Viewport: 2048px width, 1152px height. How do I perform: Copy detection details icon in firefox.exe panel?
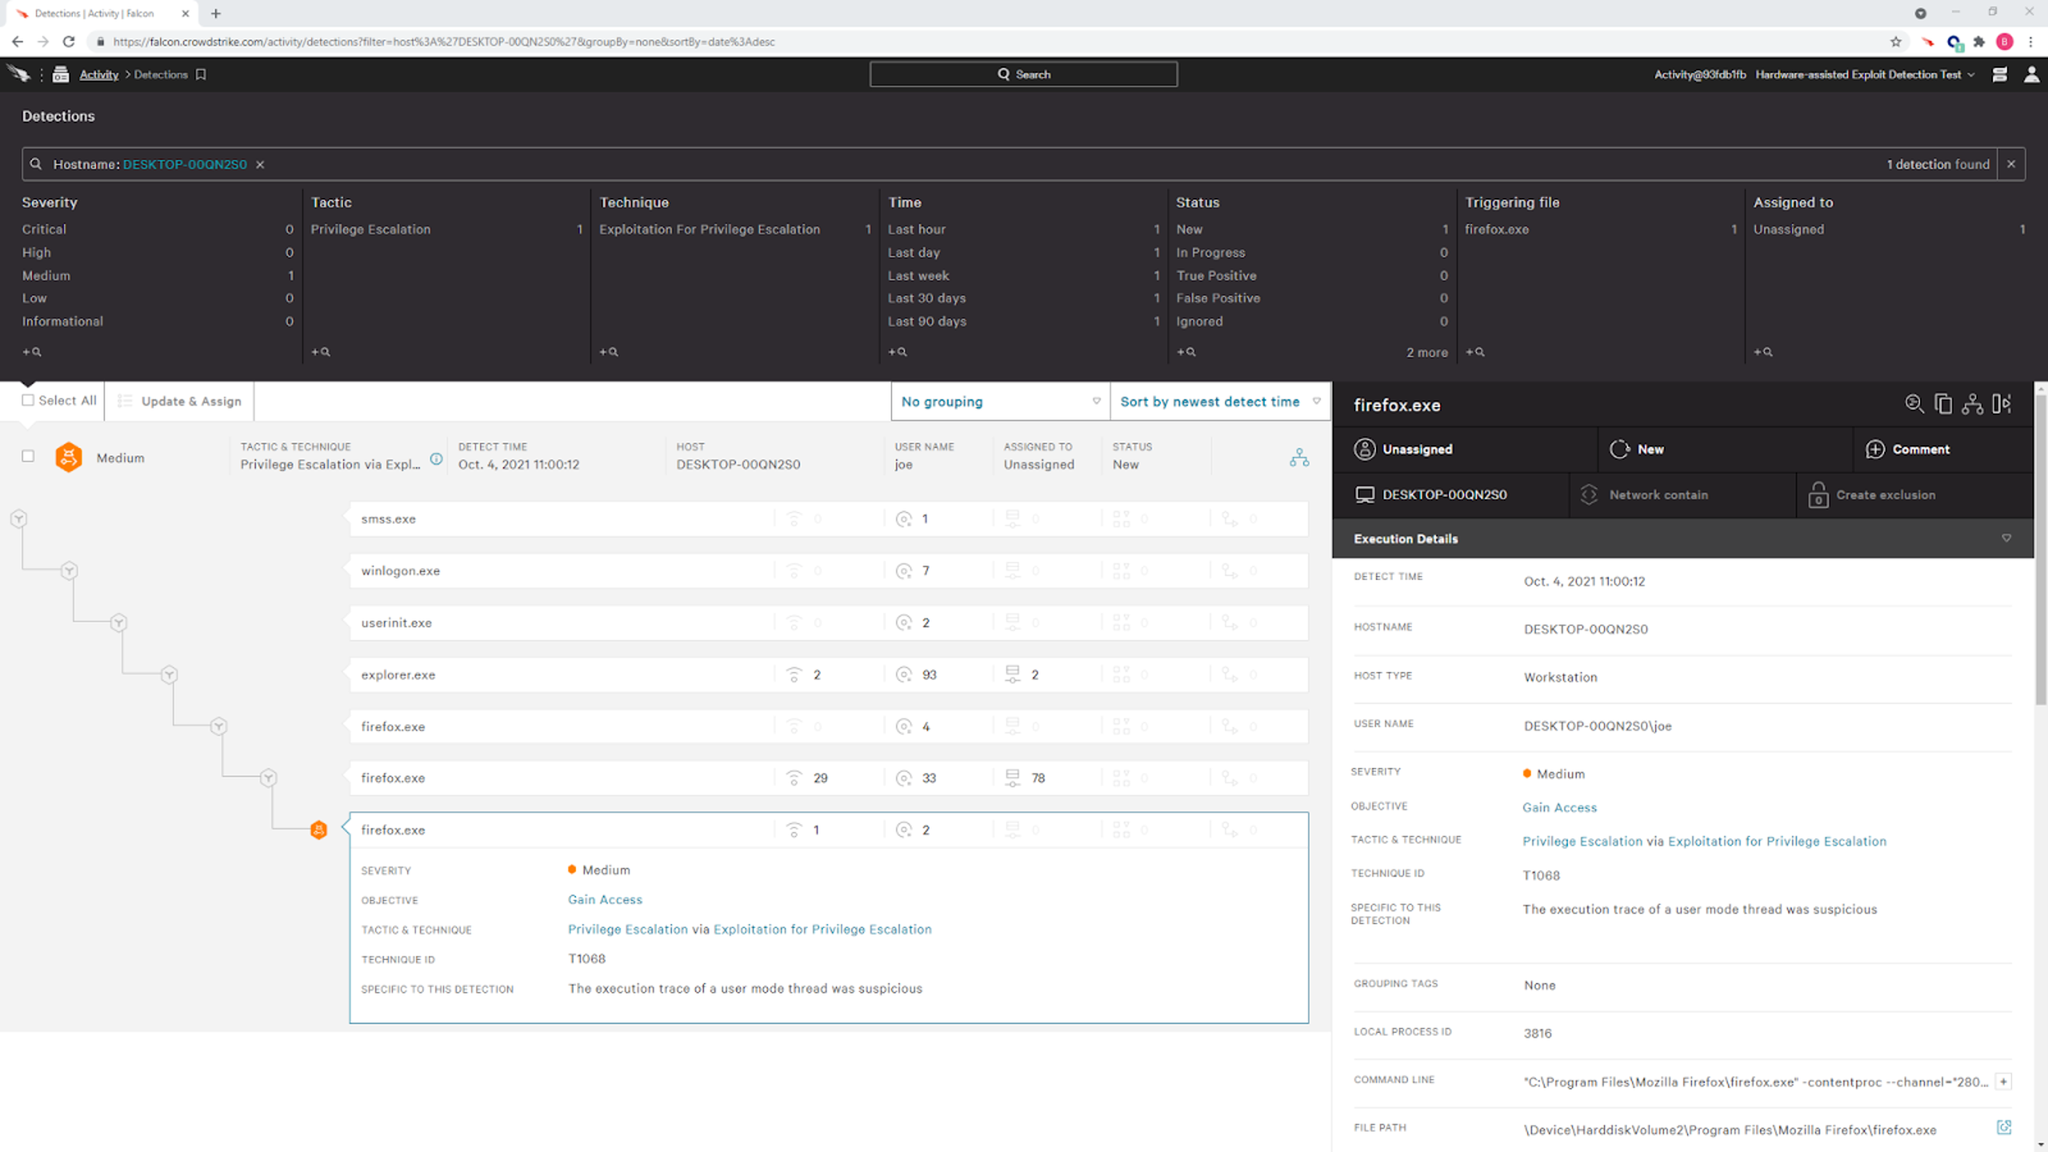pos(1943,404)
